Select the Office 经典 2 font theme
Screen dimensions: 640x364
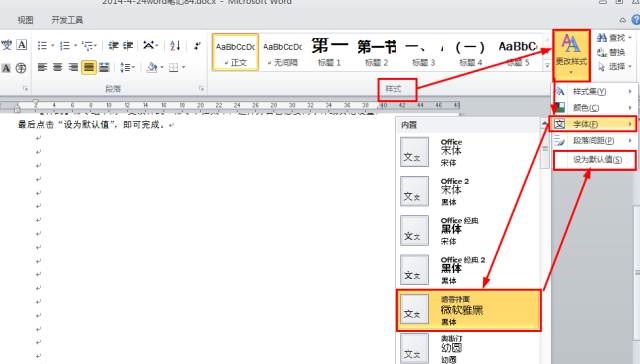(468, 270)
